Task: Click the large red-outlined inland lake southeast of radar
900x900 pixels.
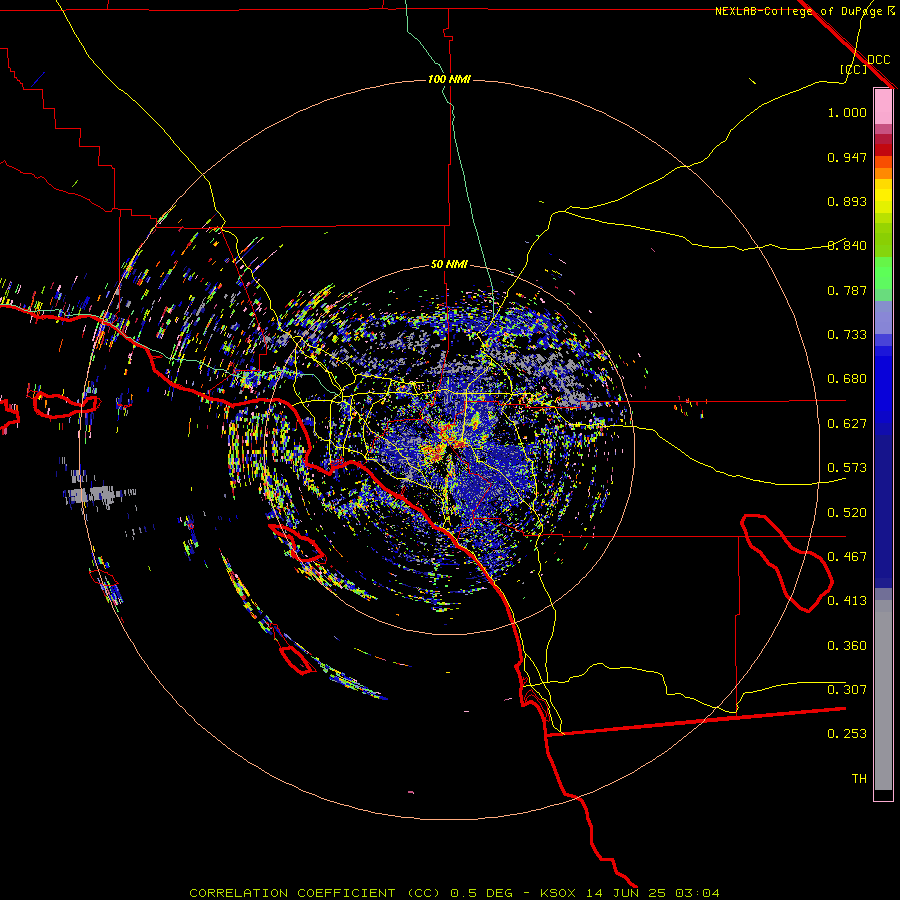Action: (786, 562)
